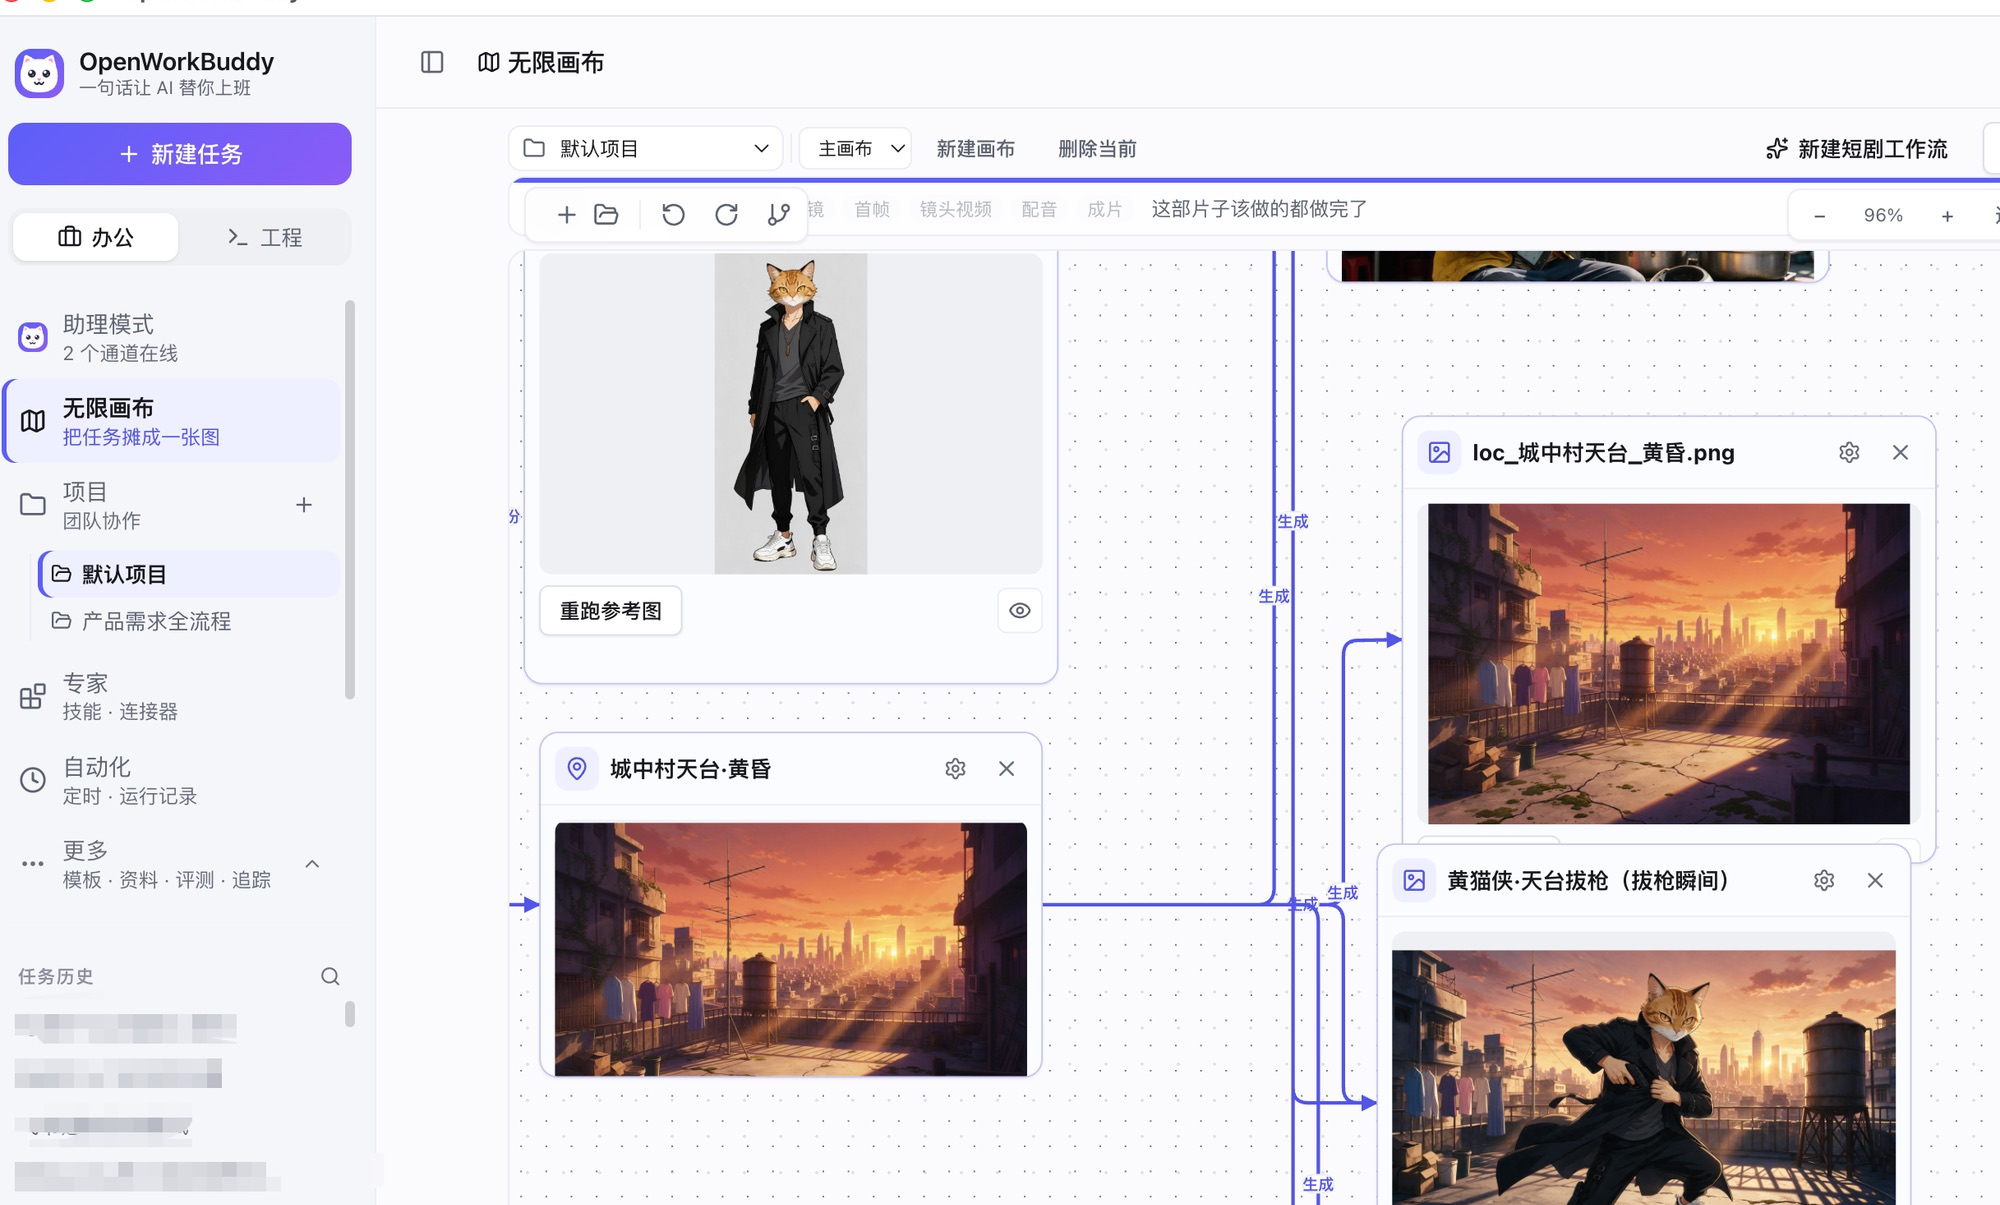
Task: Click 新建画布 in the toolbar
Action: (975, 149)
